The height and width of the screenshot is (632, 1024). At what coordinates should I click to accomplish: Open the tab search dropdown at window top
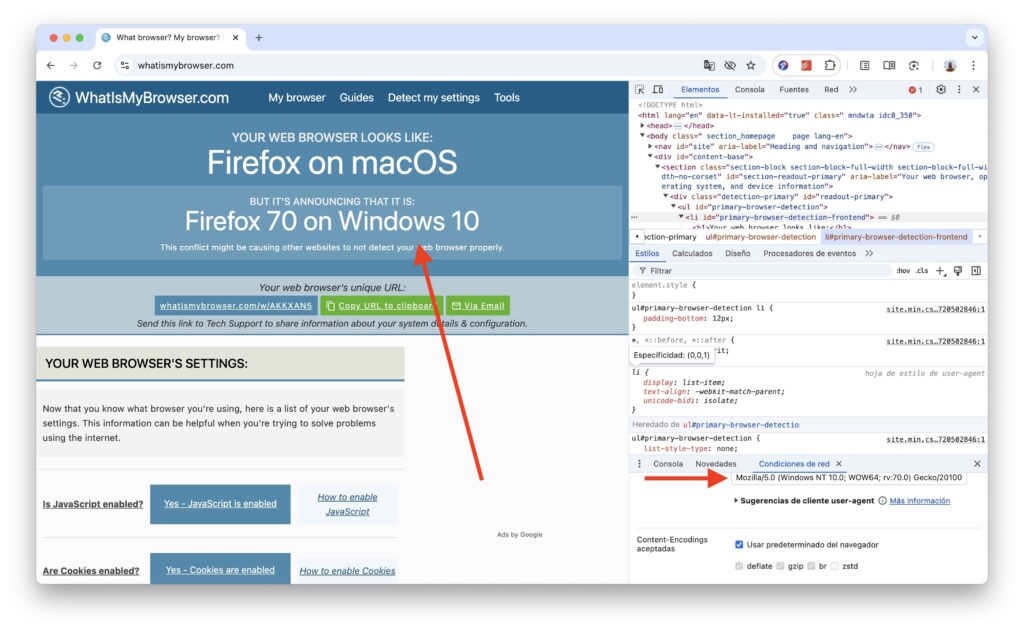974,38
